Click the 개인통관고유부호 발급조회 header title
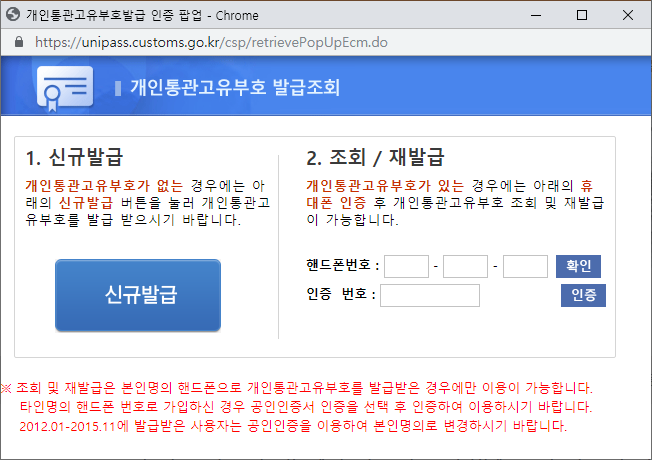This screenshot has width=652, height=460. (x=235, y=87)
